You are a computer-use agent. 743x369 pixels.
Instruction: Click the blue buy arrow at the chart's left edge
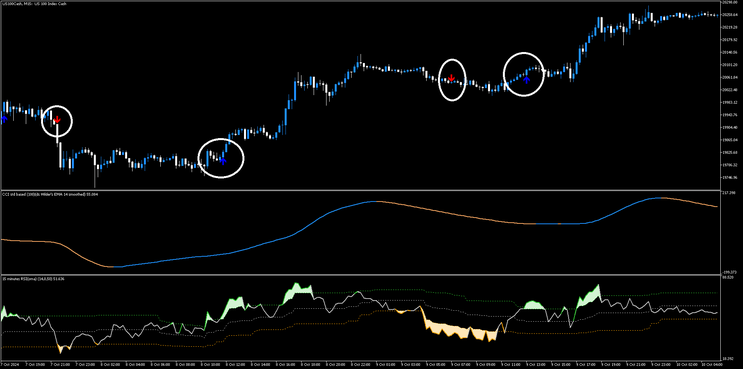point(4,119)
